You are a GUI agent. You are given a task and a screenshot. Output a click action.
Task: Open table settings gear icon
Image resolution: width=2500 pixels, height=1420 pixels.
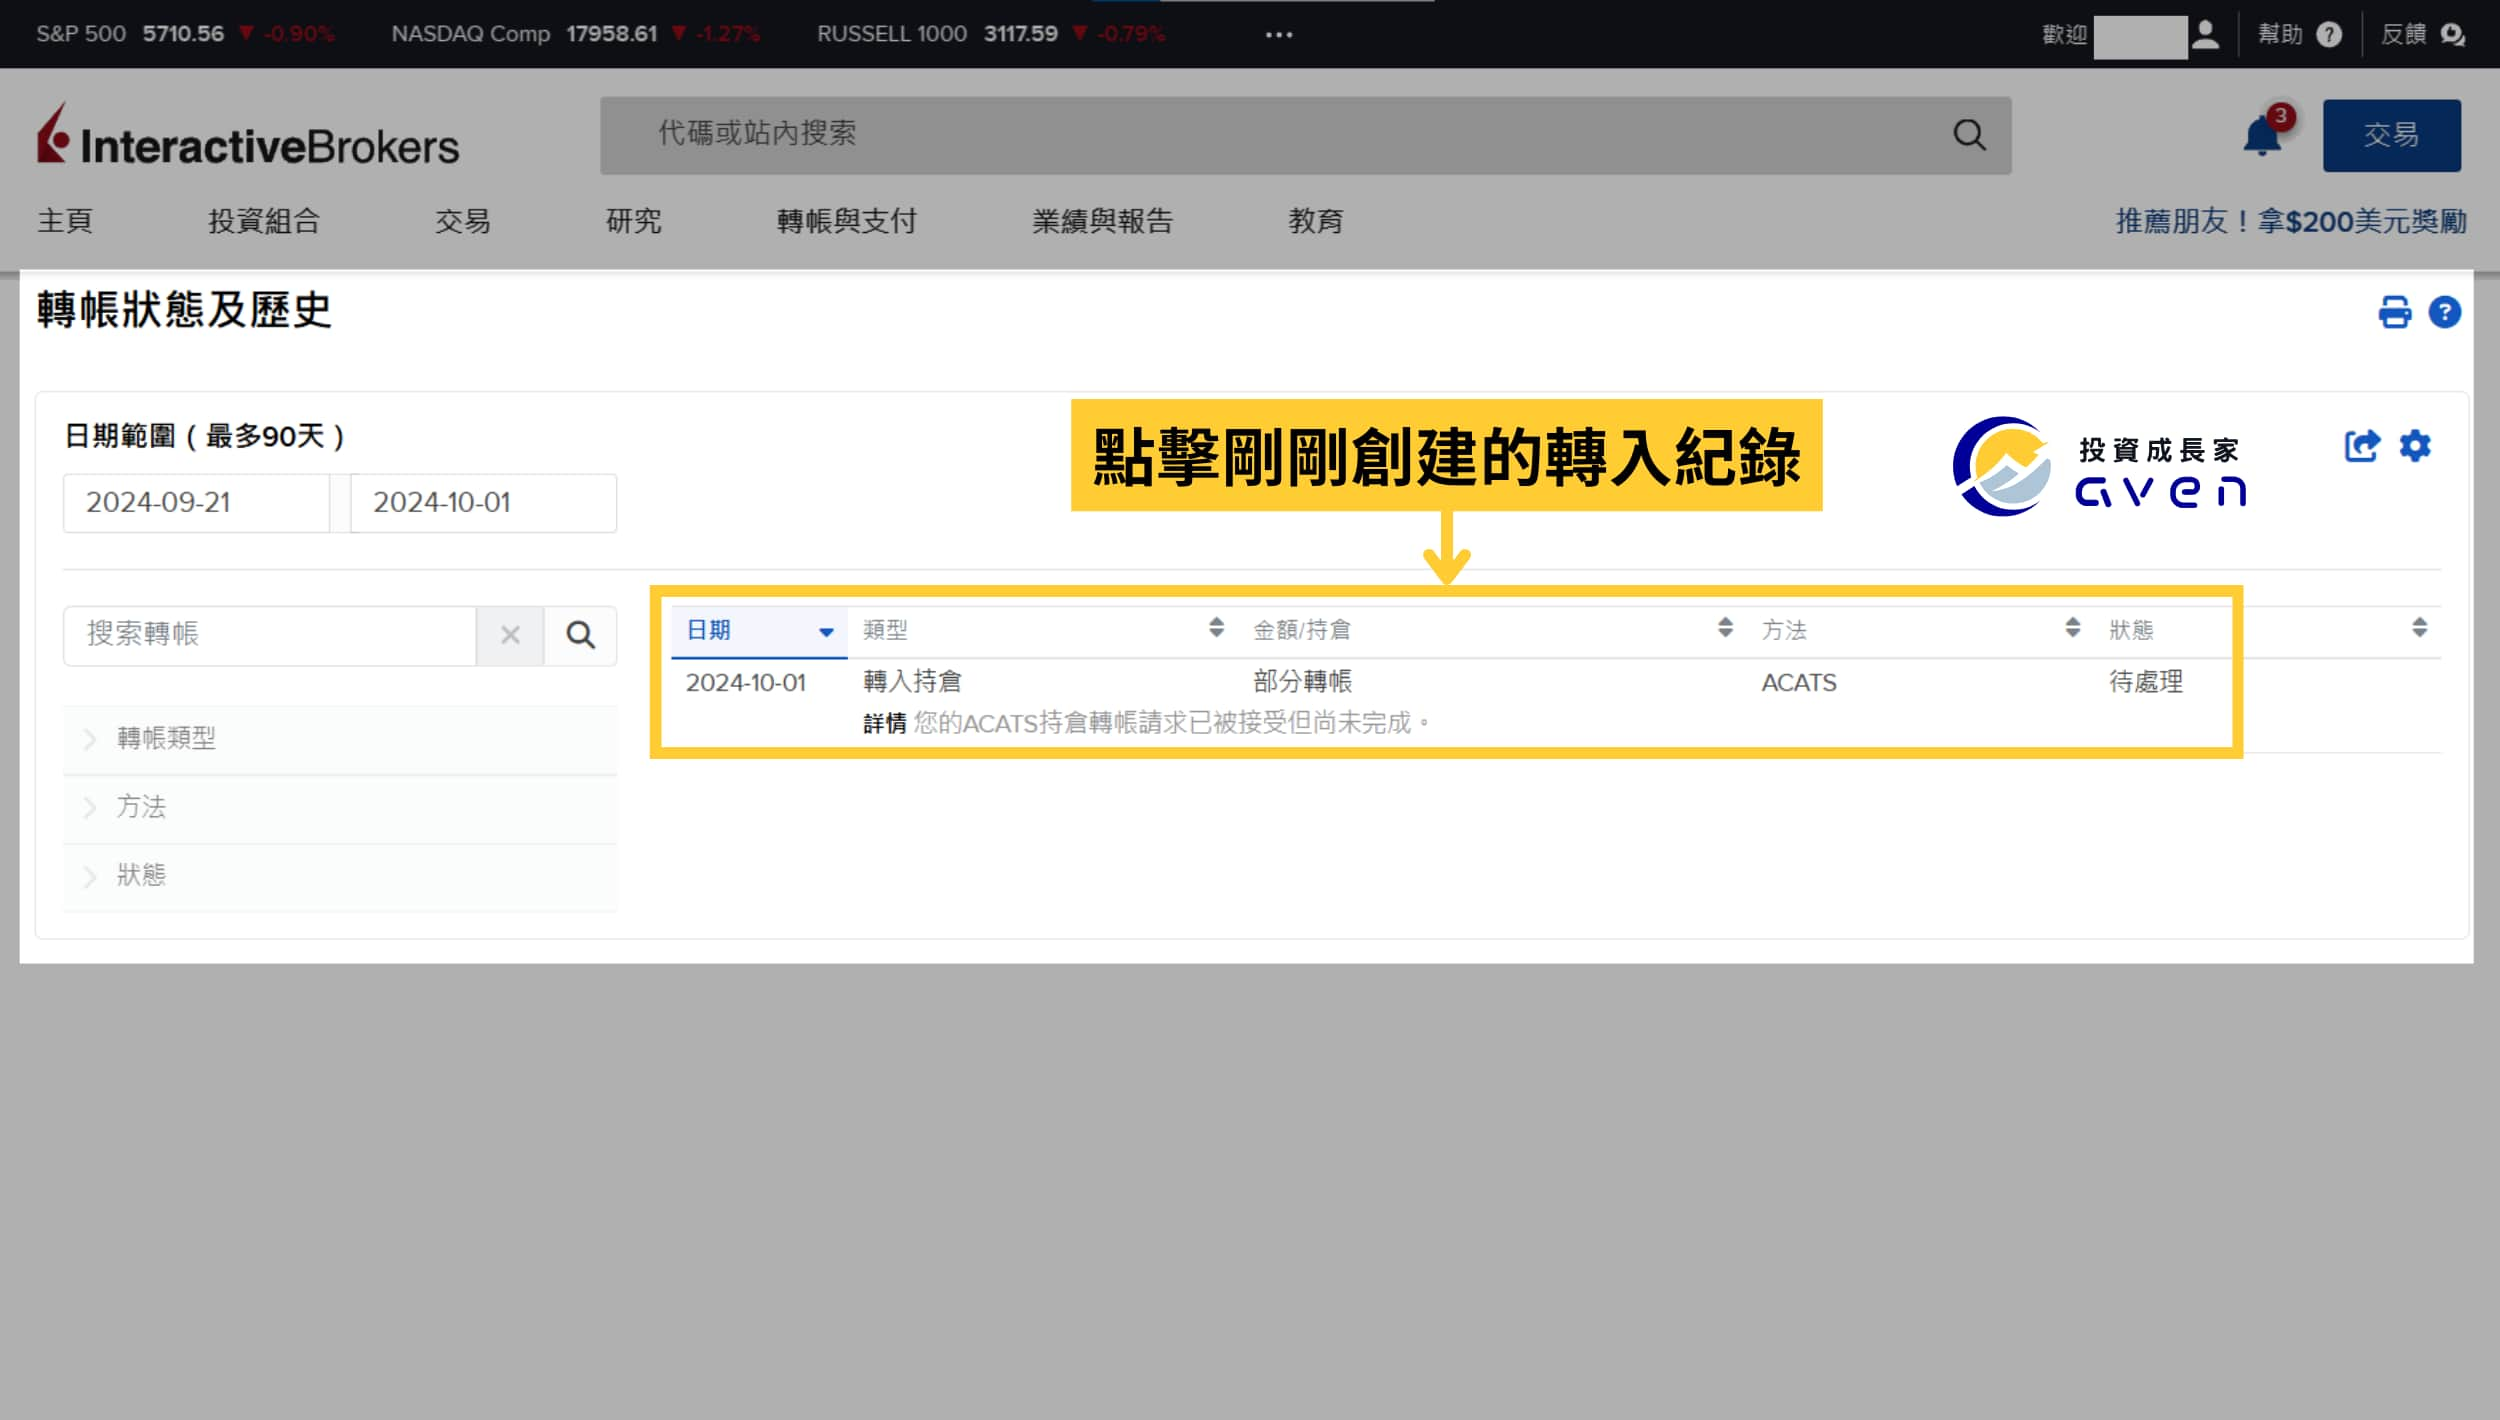(2415, 446)
